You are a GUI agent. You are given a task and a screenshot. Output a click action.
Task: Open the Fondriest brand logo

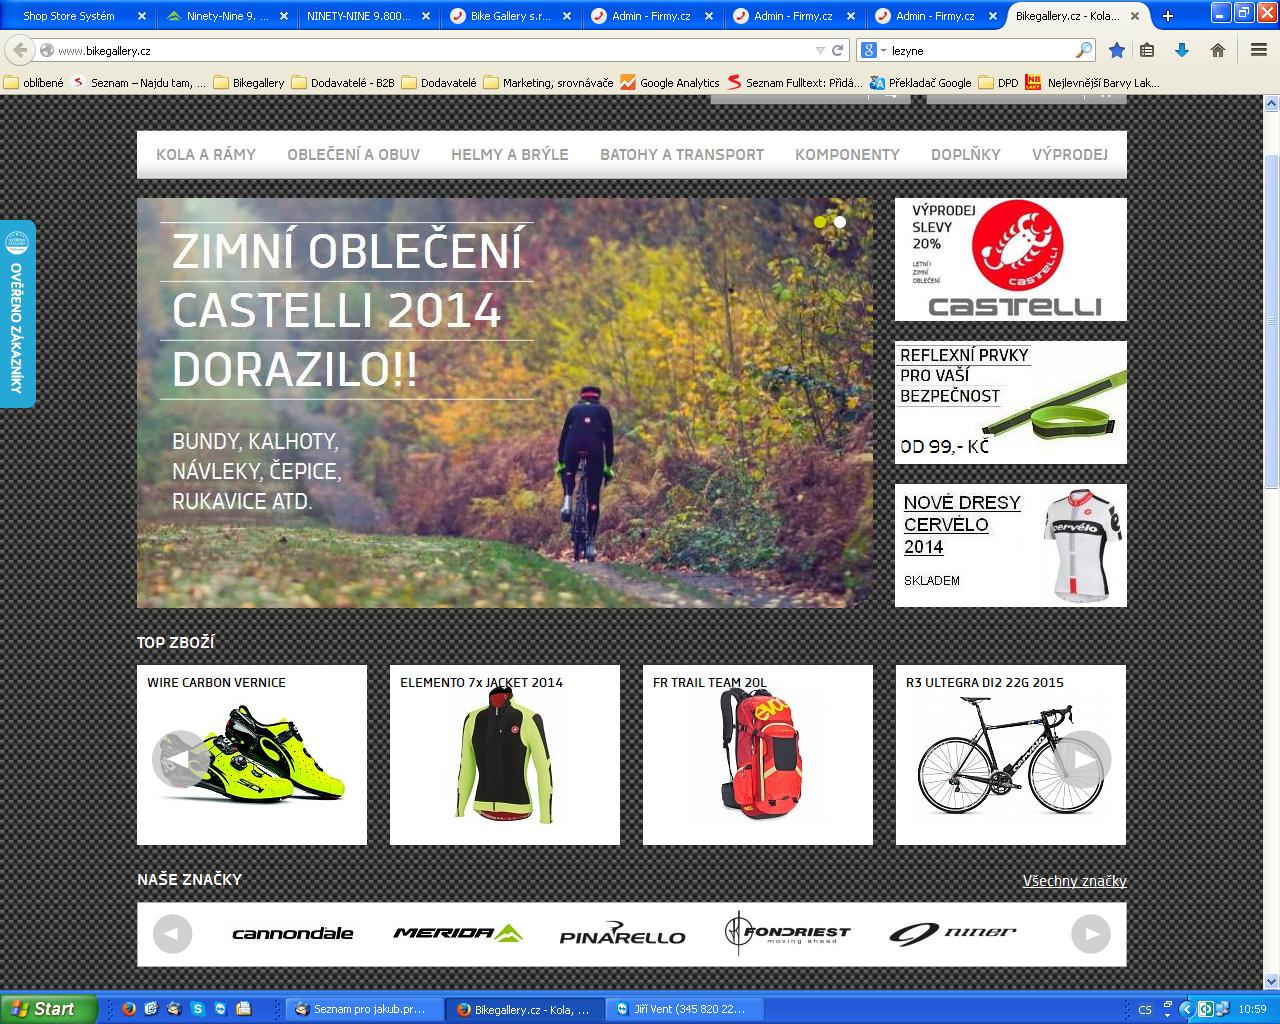(787, 934)
